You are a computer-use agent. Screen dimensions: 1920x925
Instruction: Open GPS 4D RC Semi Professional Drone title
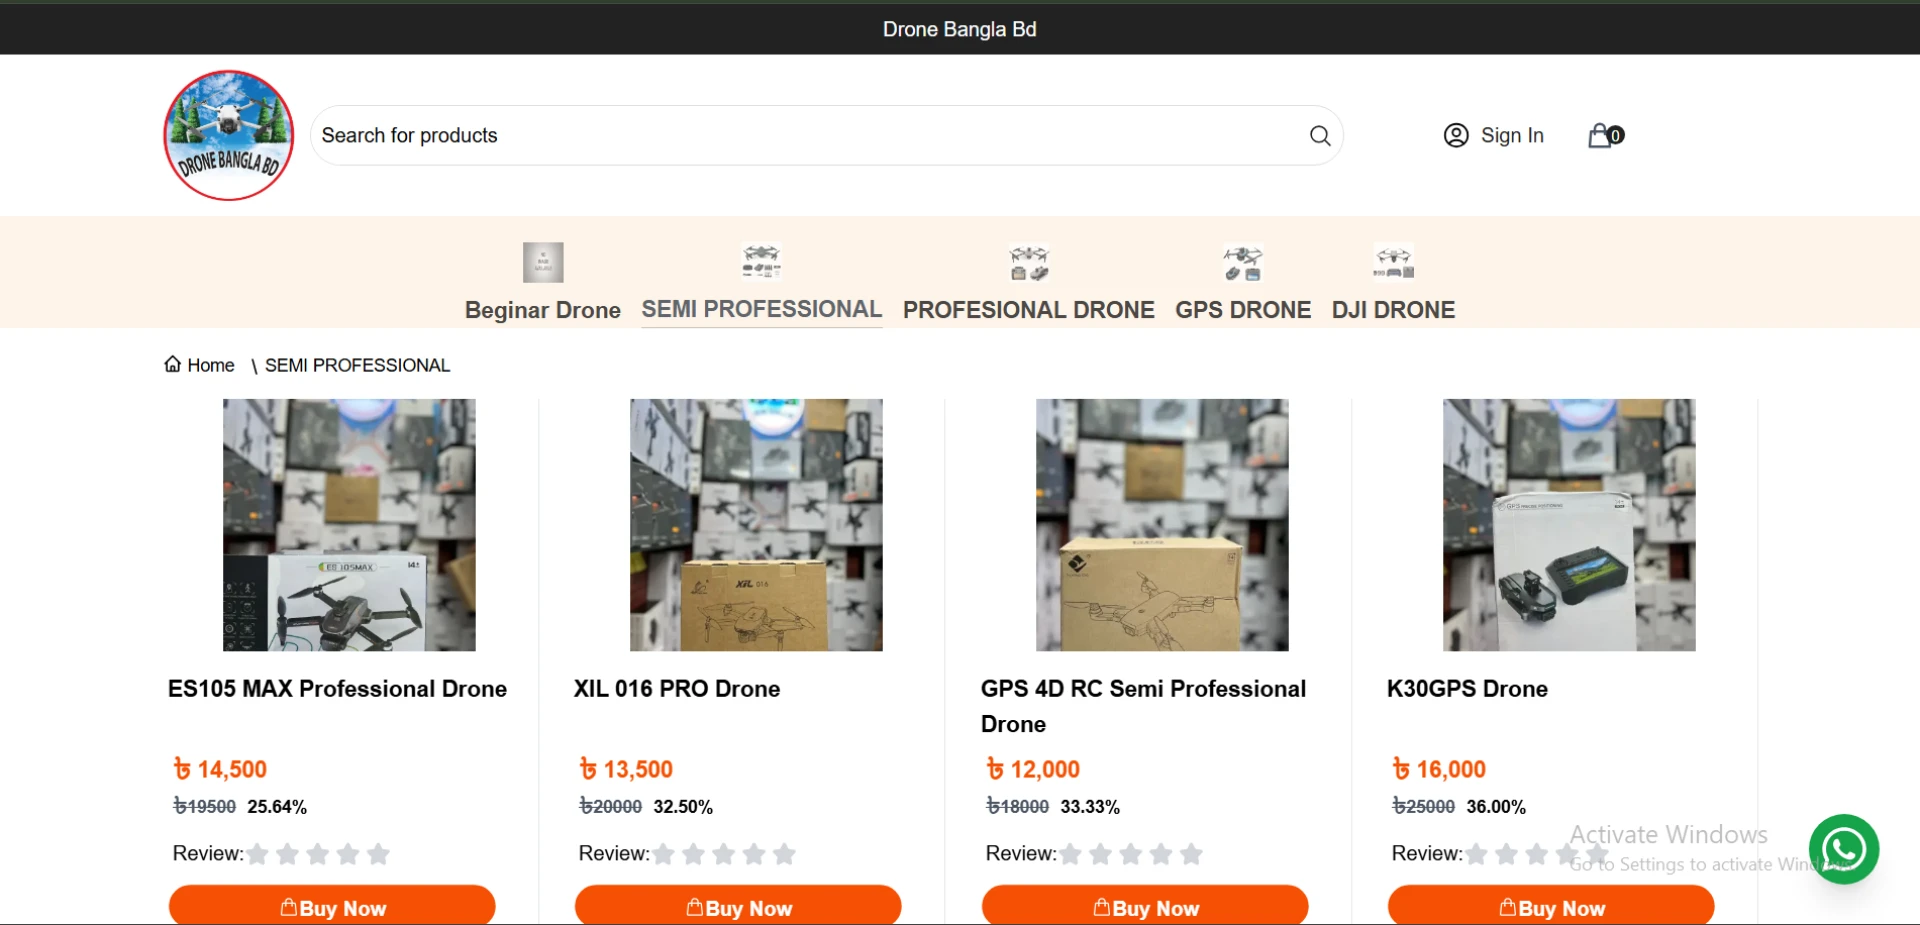(1143, 706)
